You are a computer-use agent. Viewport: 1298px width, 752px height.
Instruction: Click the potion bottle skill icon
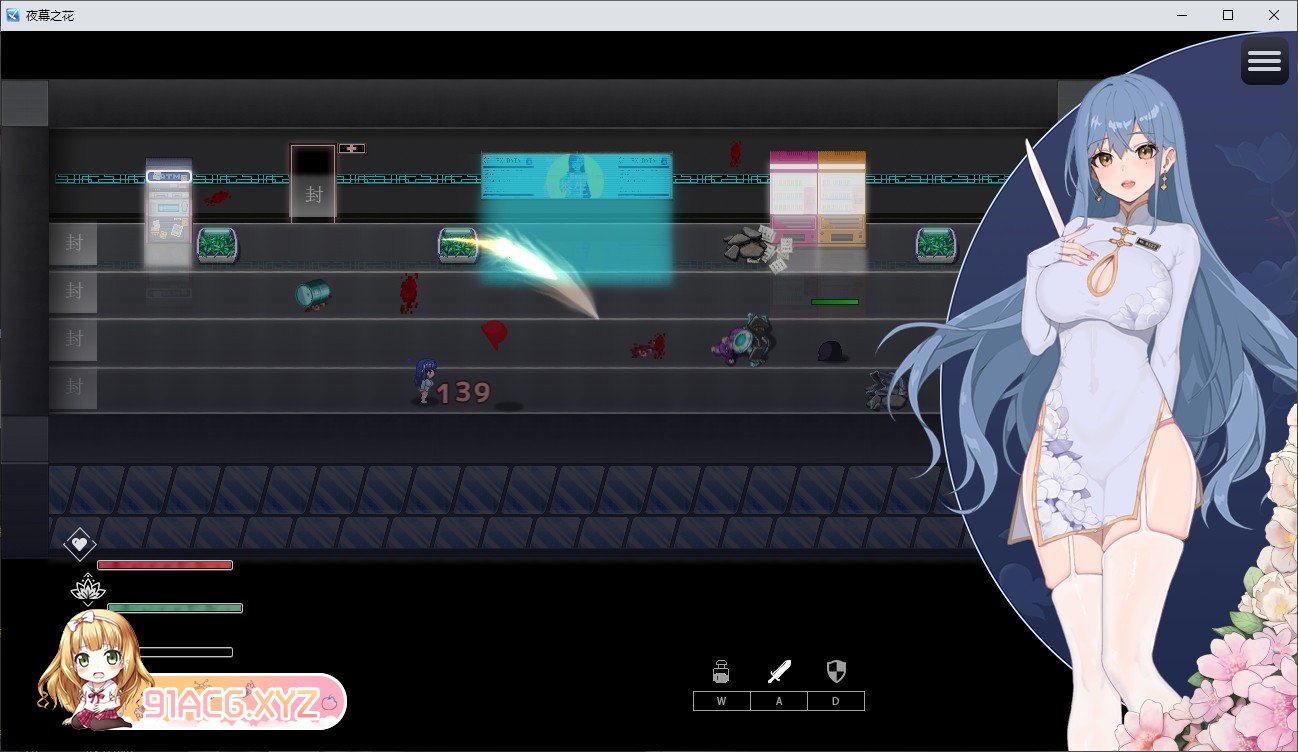click(x=721, y=671)
